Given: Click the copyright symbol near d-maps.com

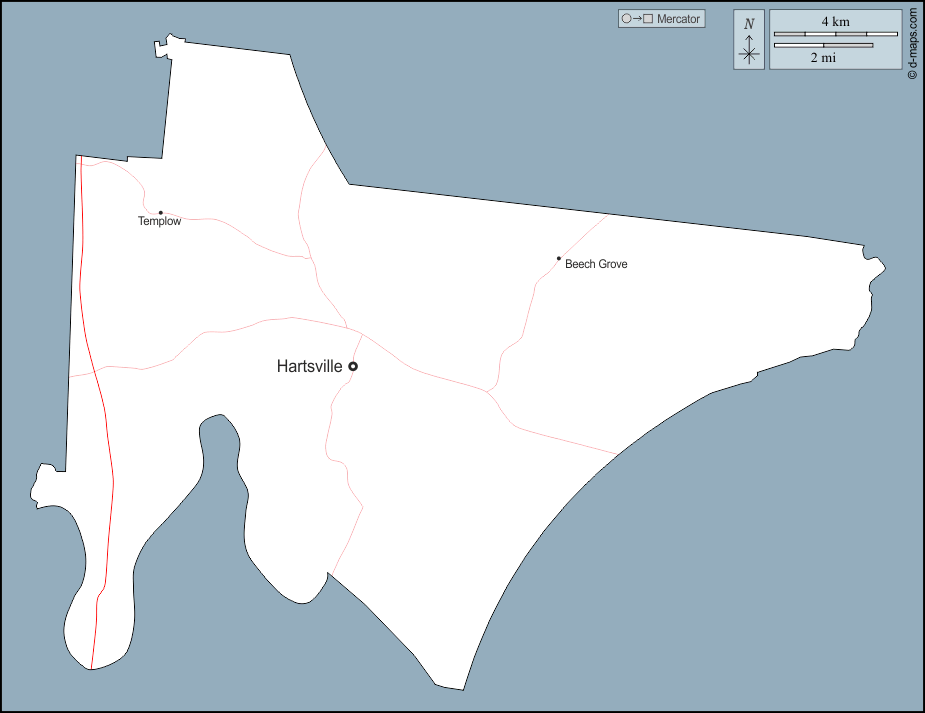Looking at the screenshot, I should (x=912, y=74).
